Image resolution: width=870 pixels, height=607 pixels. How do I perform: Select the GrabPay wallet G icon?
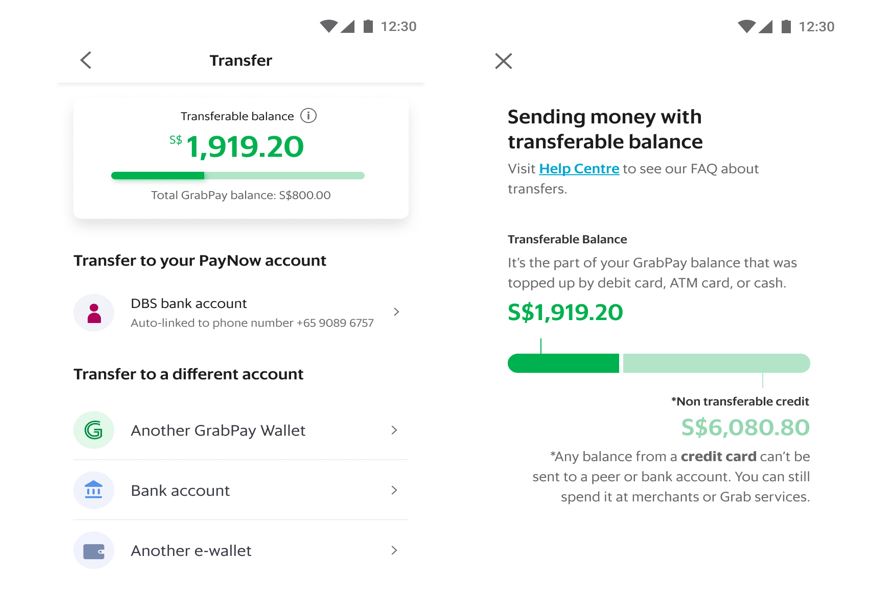click(x=94, y=430)
